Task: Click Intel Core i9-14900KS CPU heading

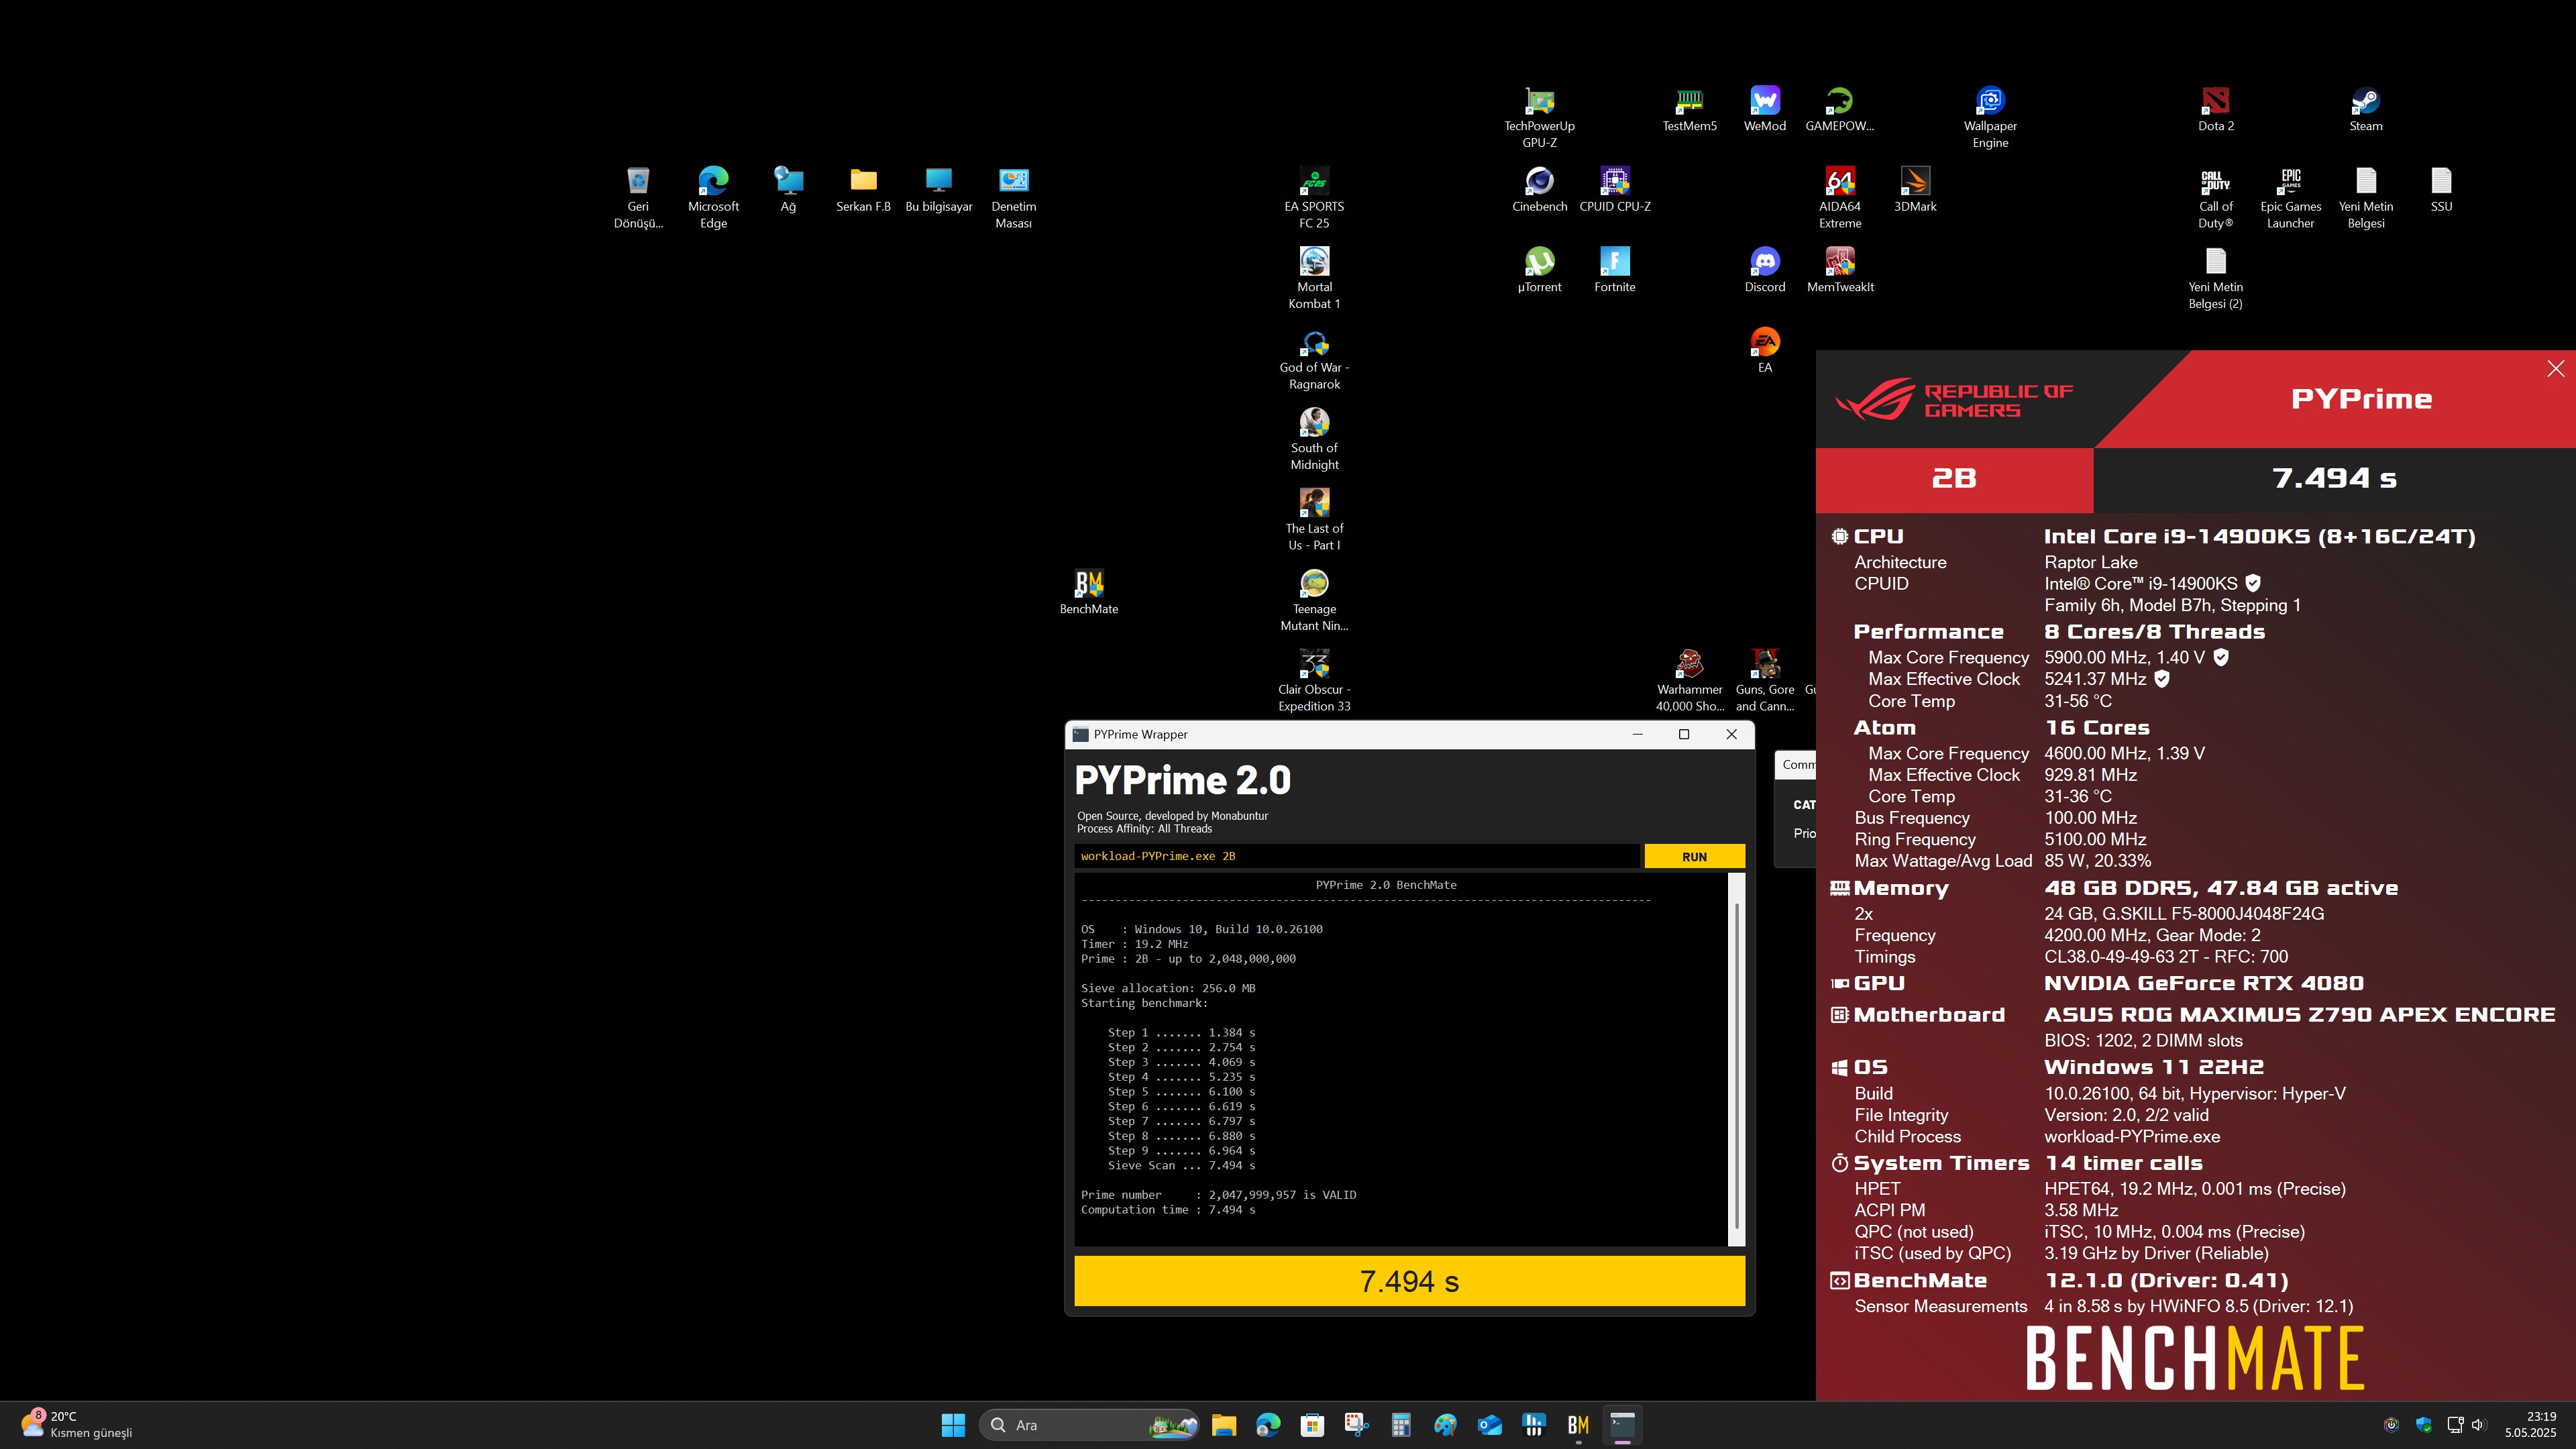Action: [x=2259, y=536]
